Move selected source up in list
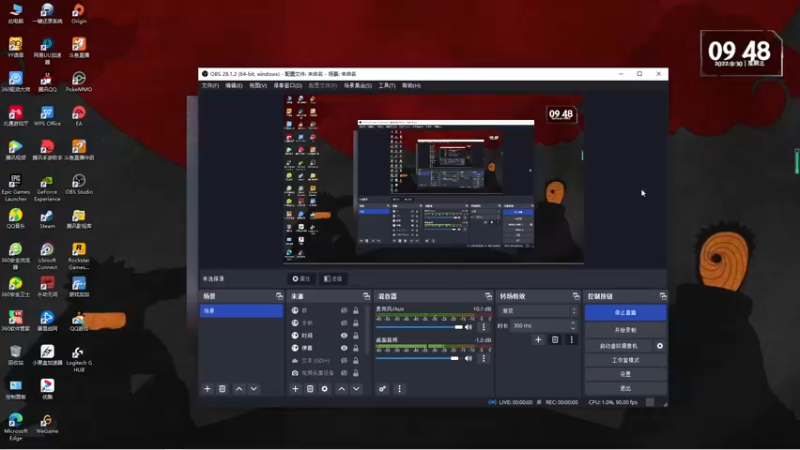This screenshot has height=450, width=800. point(341,389)
